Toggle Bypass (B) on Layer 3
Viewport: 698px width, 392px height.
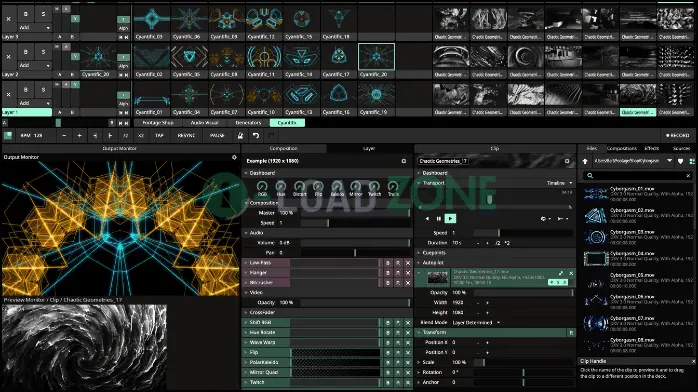tap(25, 14)
